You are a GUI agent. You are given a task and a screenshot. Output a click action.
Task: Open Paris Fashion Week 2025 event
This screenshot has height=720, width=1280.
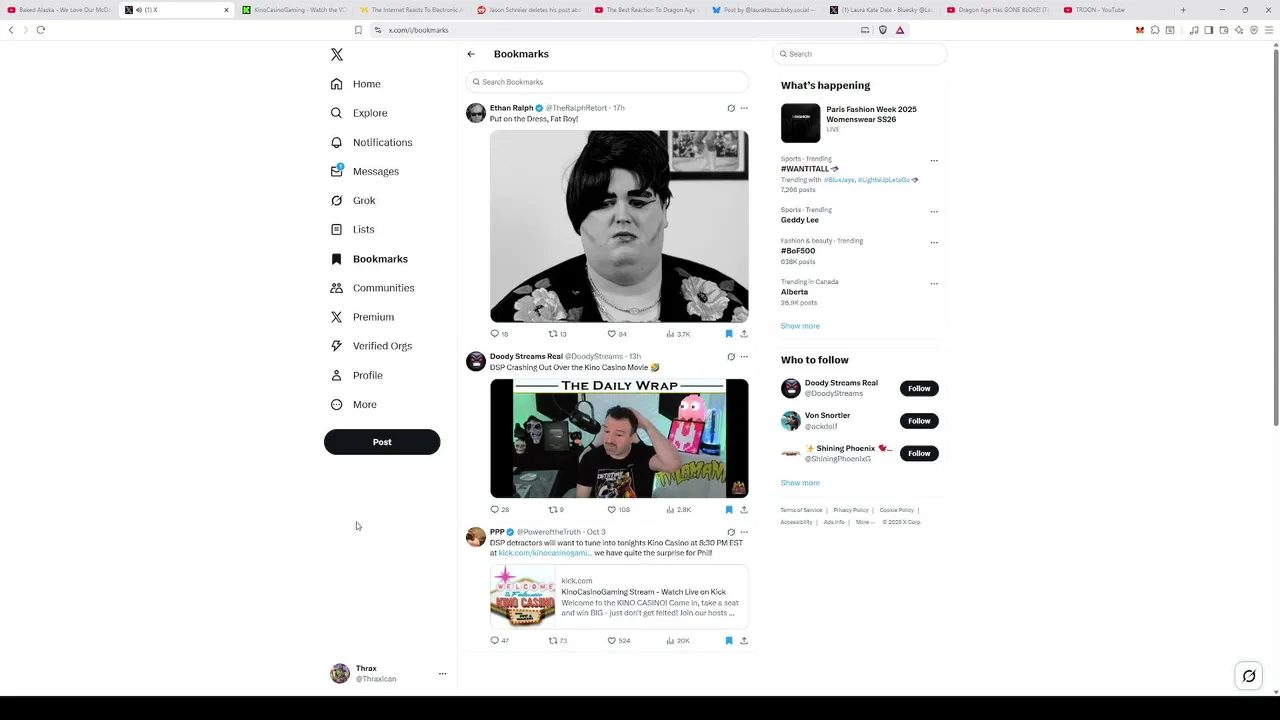coord(860,122)
